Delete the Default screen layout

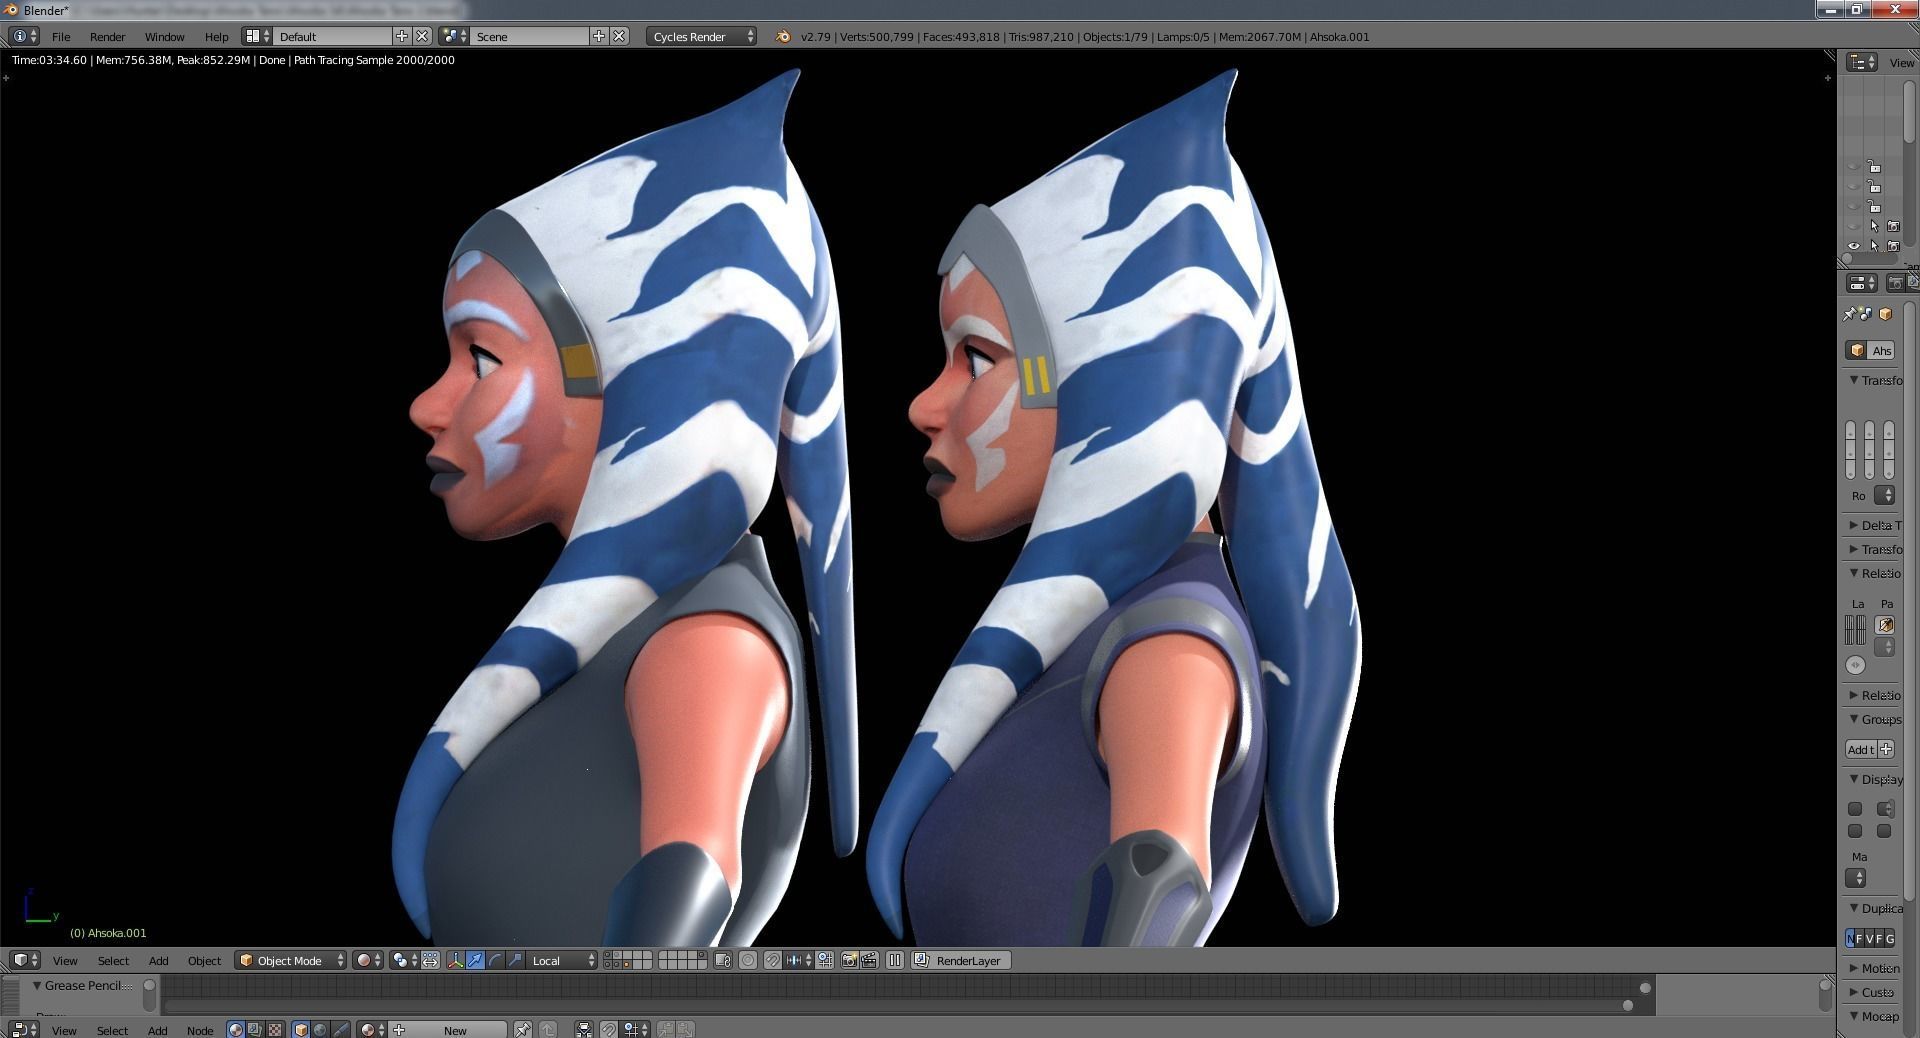[x=422, y=36]
